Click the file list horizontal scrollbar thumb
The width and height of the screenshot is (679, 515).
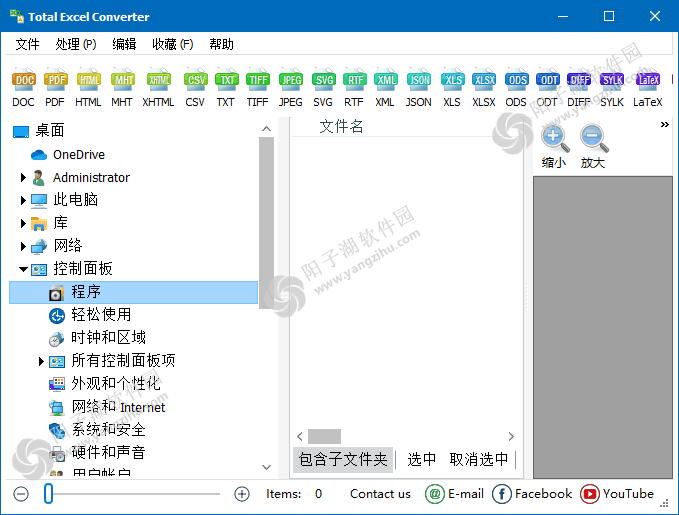[x=324, y=436]
